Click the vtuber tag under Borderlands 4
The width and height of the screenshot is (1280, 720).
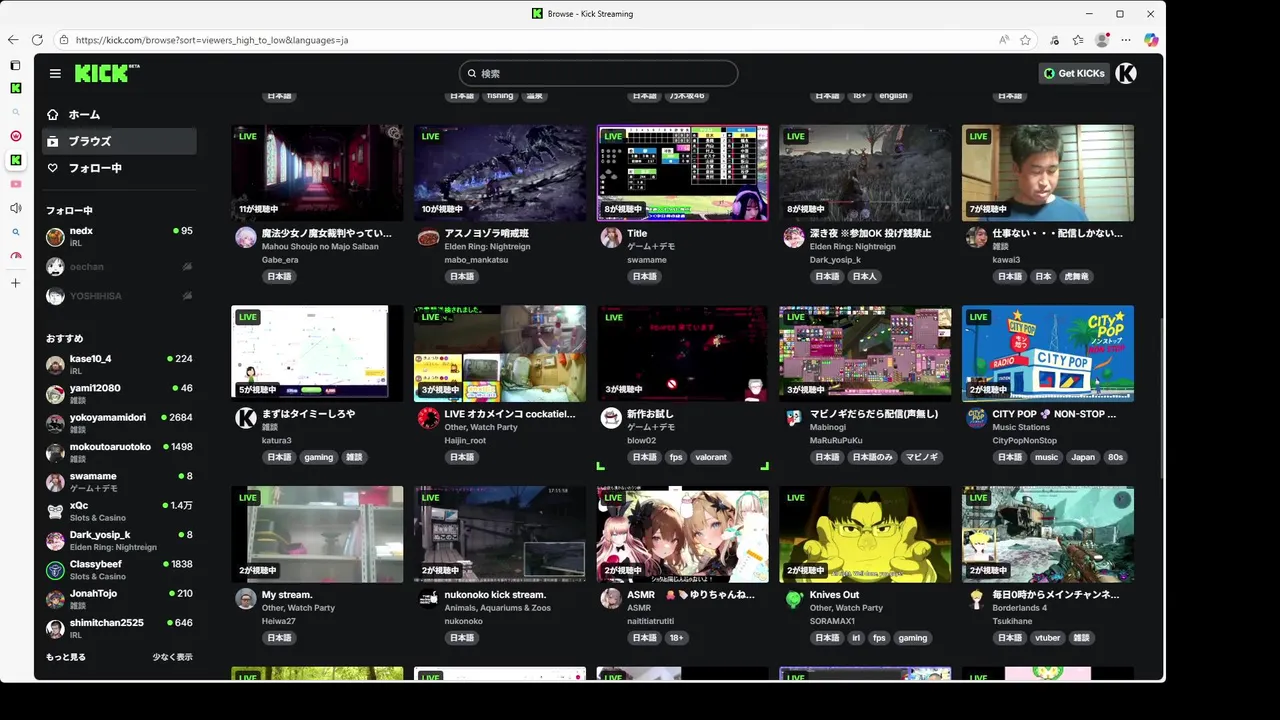click(x=1047, y=638)
